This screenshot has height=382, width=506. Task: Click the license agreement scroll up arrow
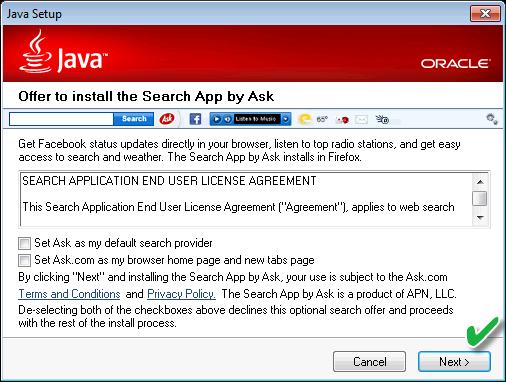click(x=480, y=182)
